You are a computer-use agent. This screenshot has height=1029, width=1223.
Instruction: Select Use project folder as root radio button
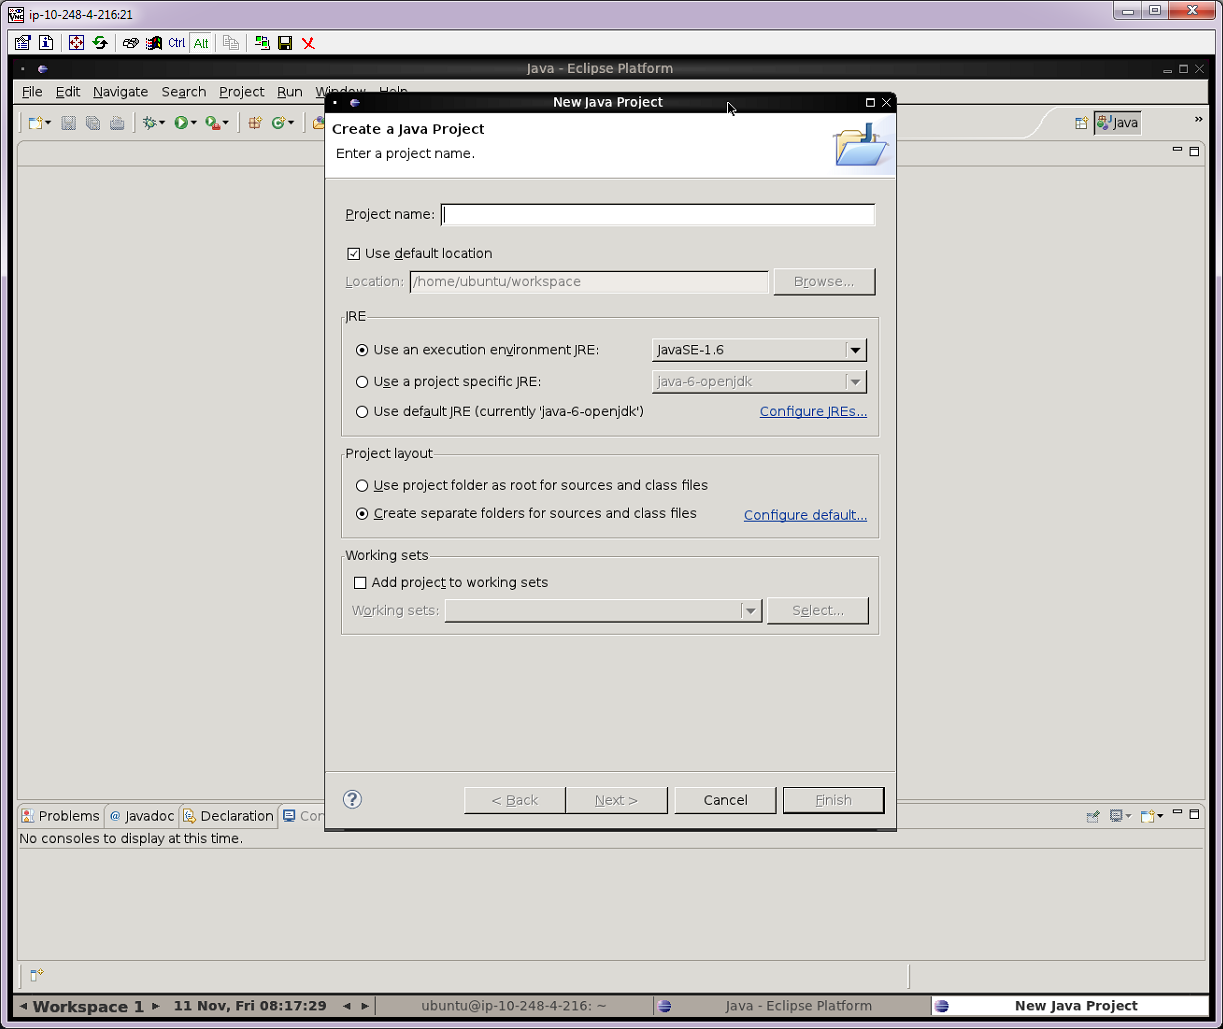(x=362, y=485)
